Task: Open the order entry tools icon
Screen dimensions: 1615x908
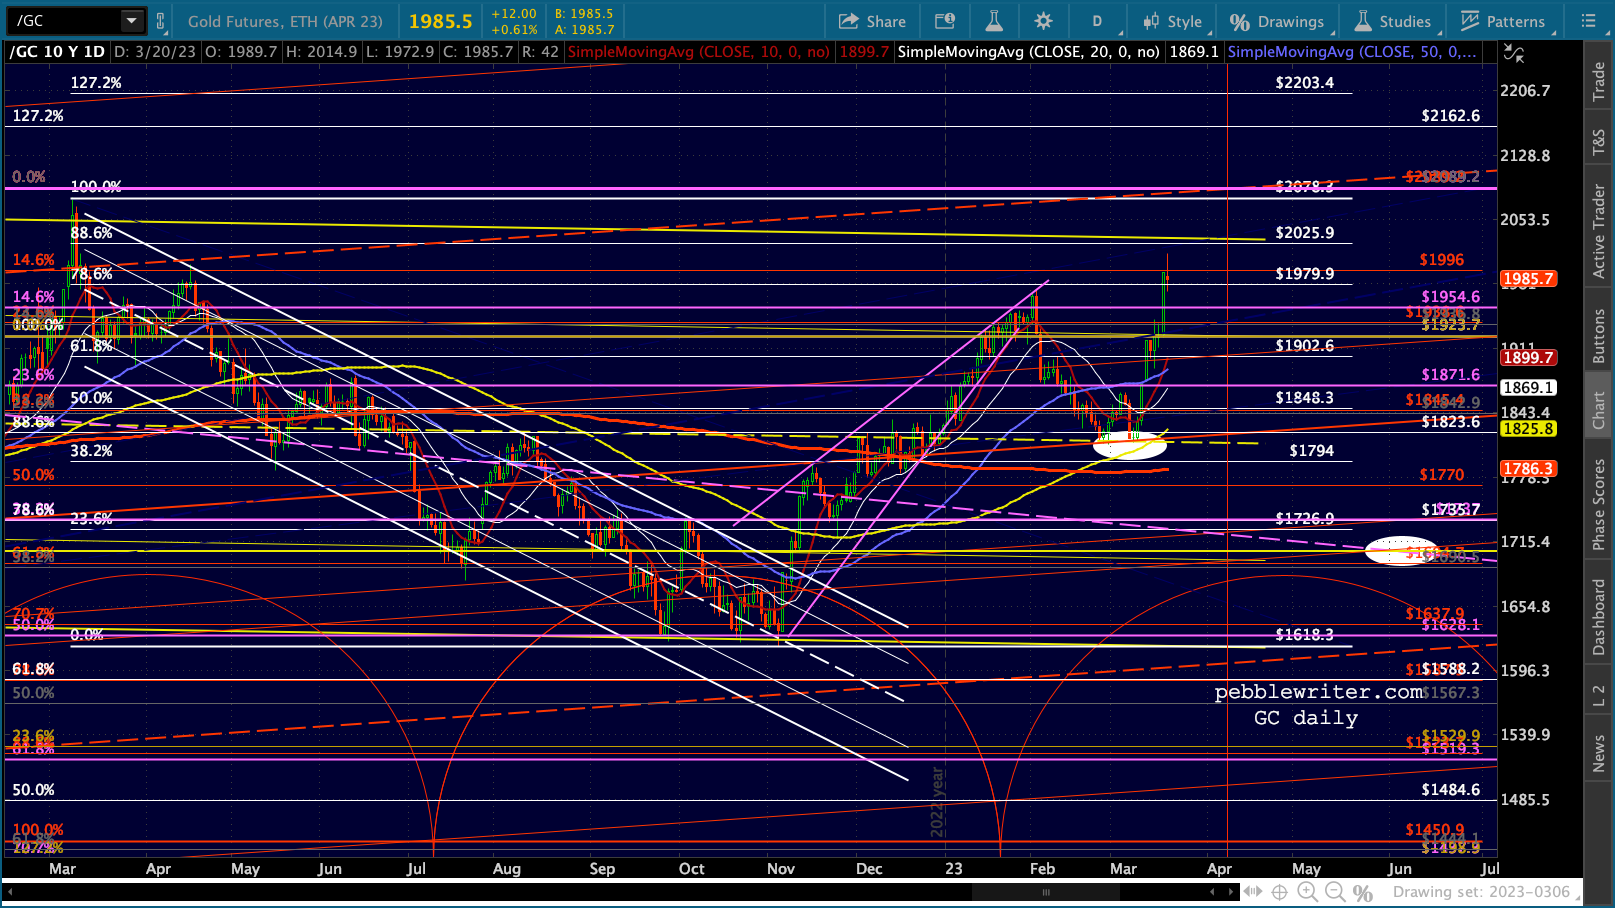Action: click(x=945, y=21)
